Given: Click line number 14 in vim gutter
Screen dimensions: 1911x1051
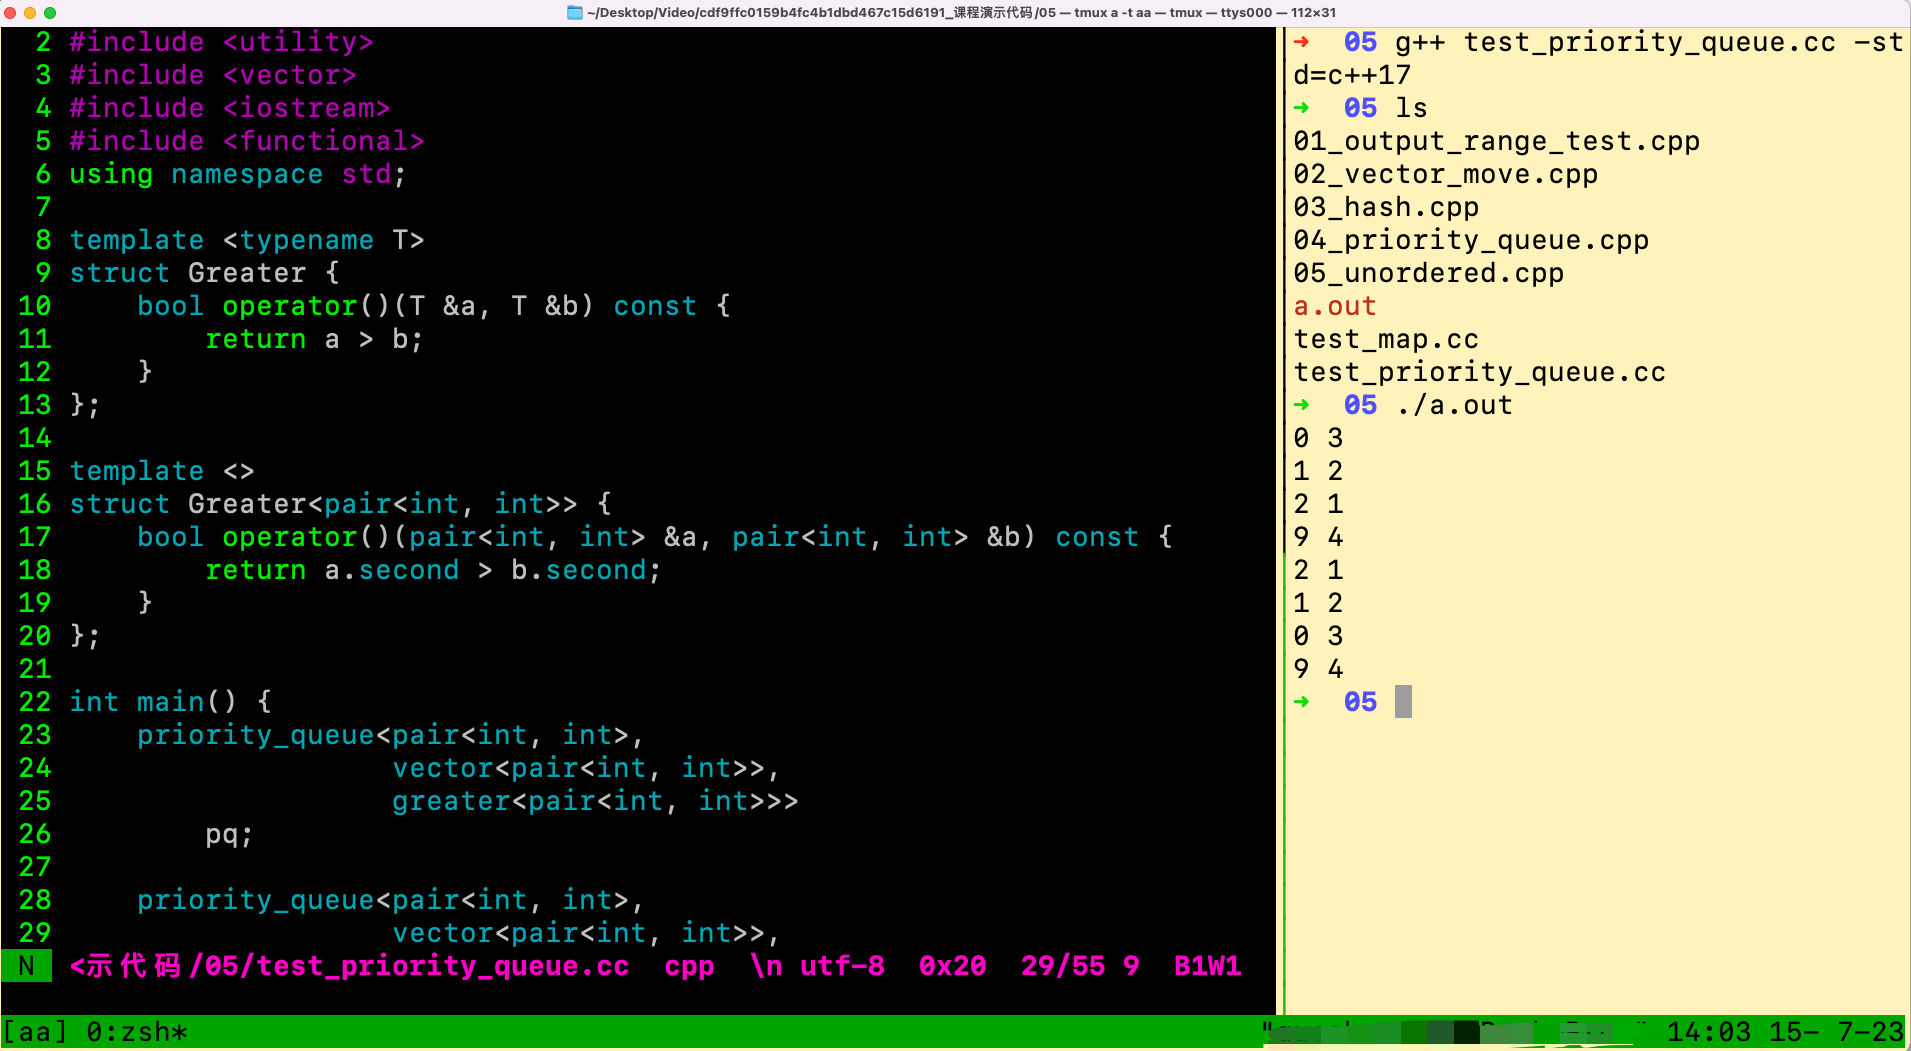Looking at the screenshot, I should coord(35,438).
